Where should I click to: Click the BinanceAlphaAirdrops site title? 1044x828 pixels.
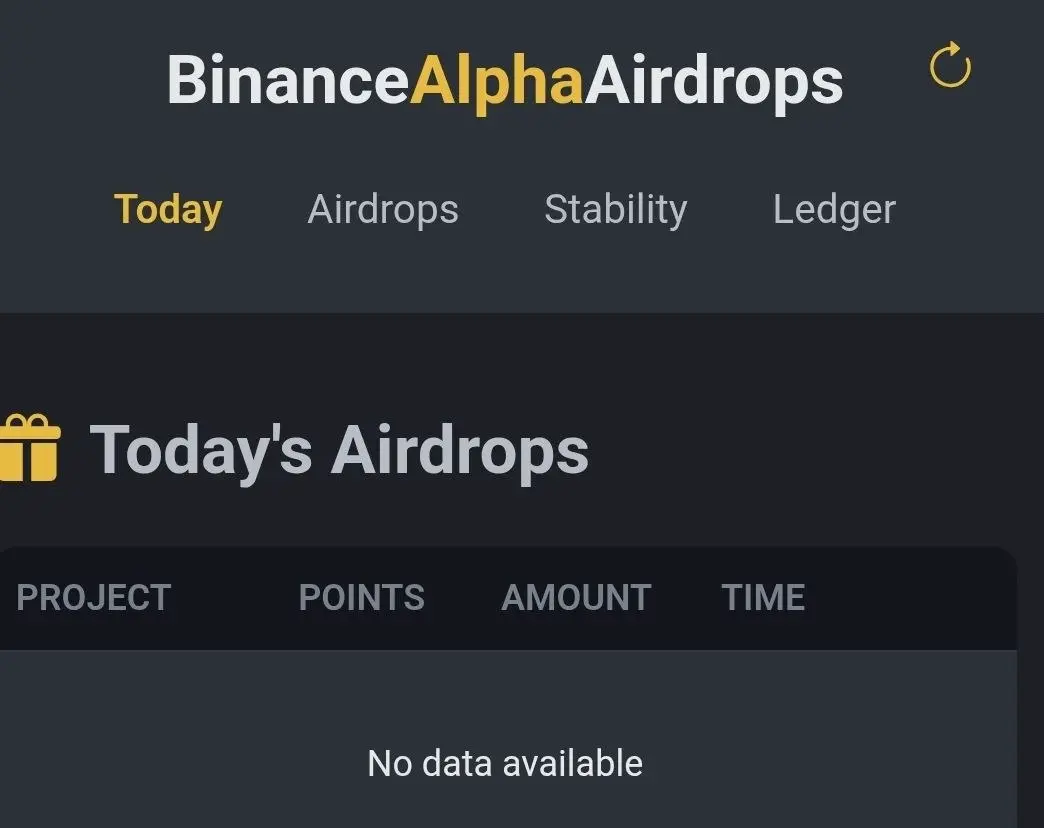point(504,80)
